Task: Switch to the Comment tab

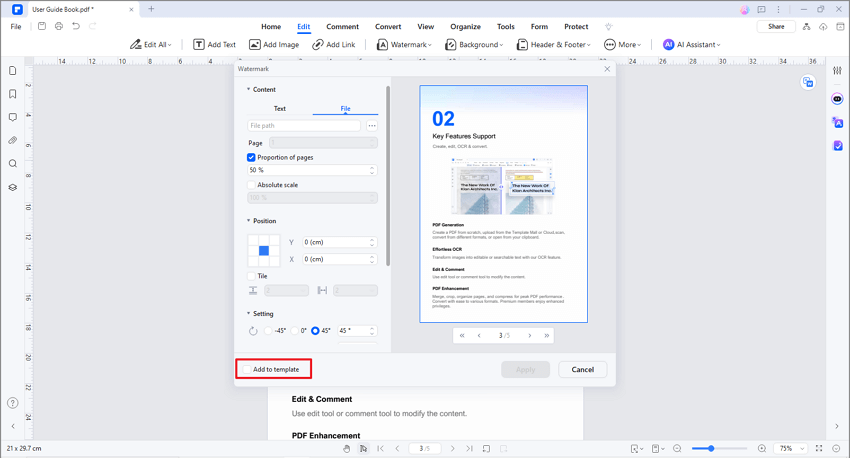Action: click(x=342, y=27)
